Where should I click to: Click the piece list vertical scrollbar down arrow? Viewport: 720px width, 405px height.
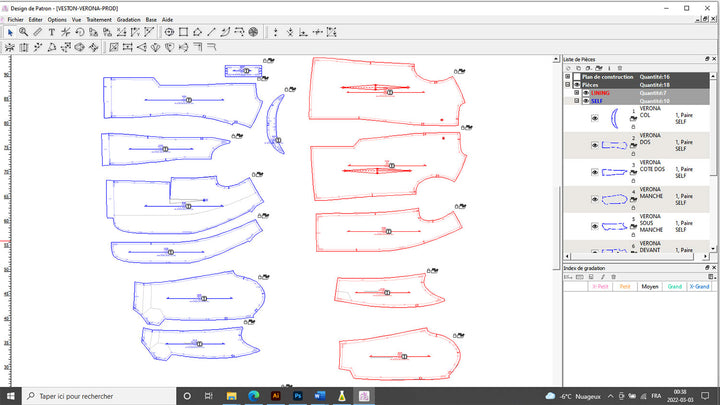tap(713, 248)
